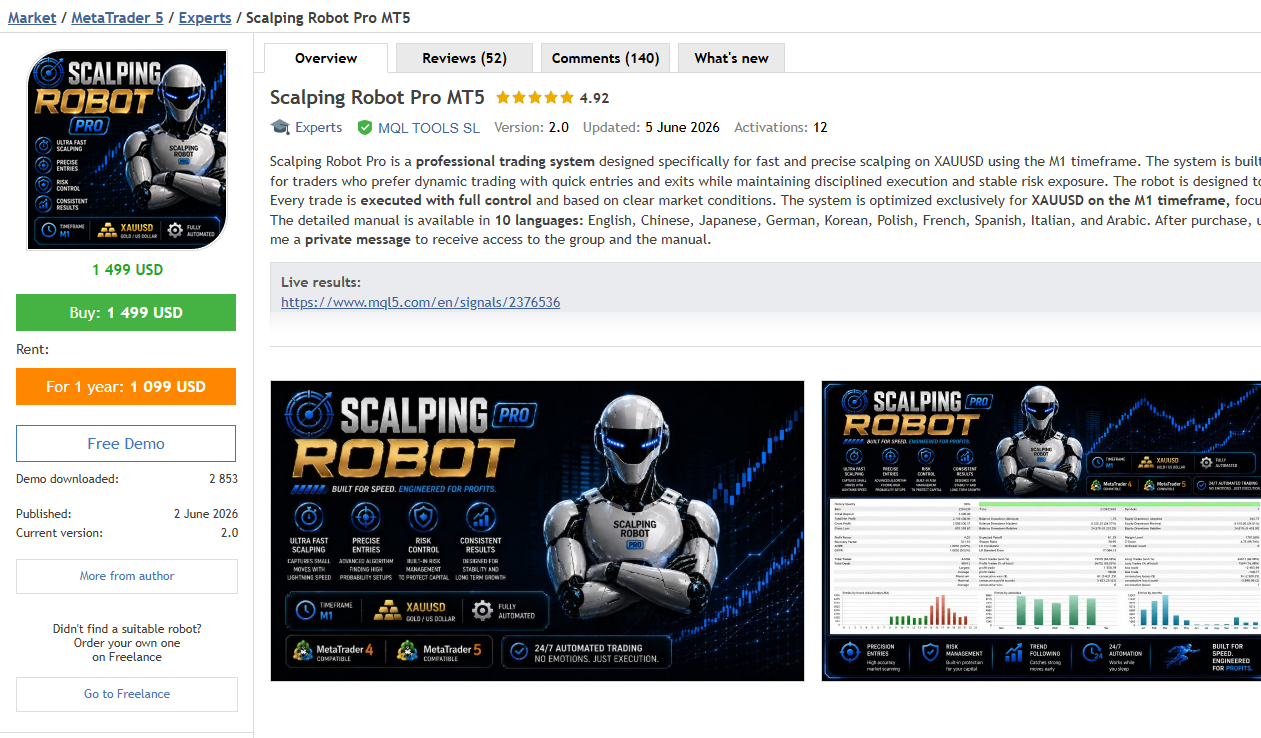Click More from author button

127,576
